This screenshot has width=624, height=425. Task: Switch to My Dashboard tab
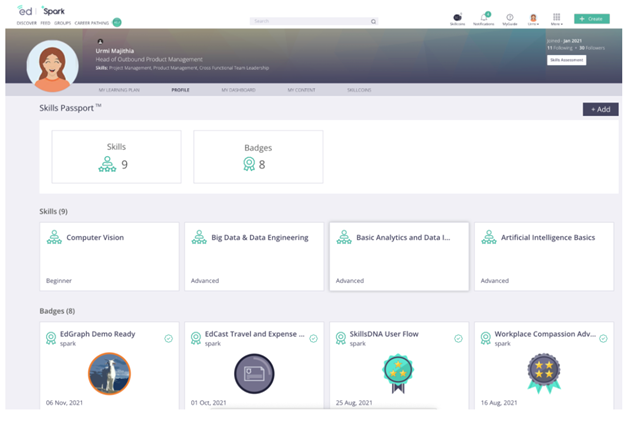[238, 90]
